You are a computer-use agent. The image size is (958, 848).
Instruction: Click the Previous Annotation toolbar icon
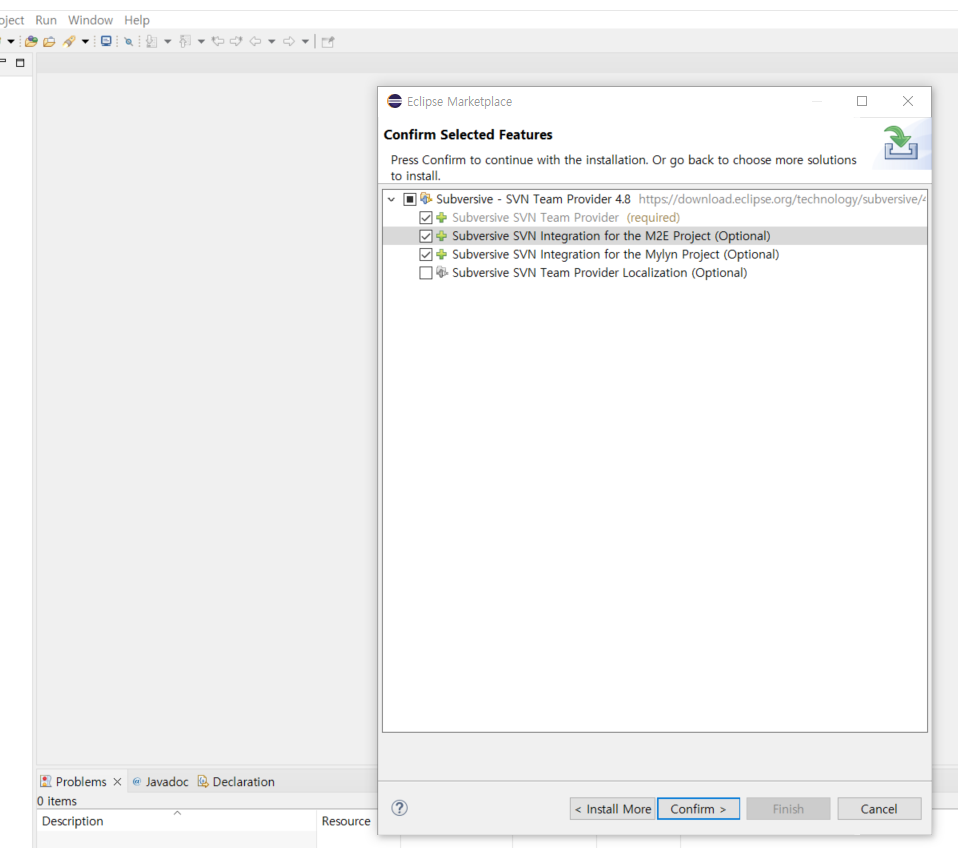coord(185,42)
